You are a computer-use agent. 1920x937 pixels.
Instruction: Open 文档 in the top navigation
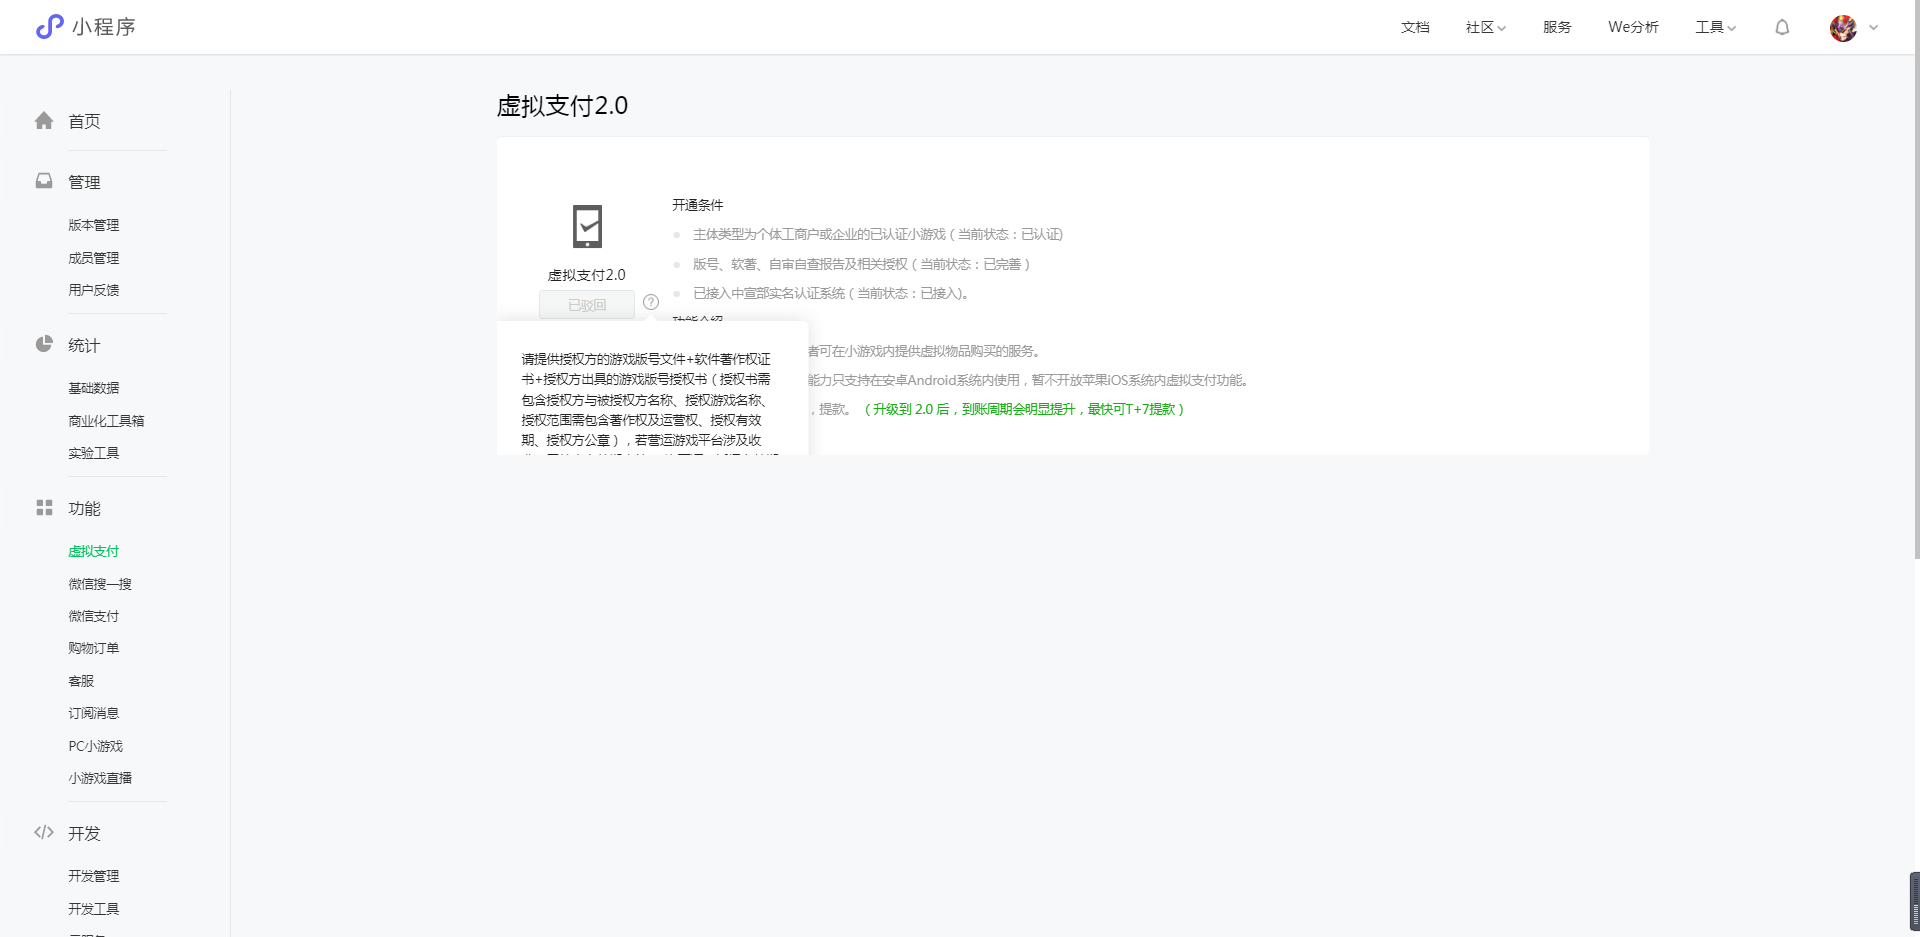pyautogui.click(x=1415, y=27)
